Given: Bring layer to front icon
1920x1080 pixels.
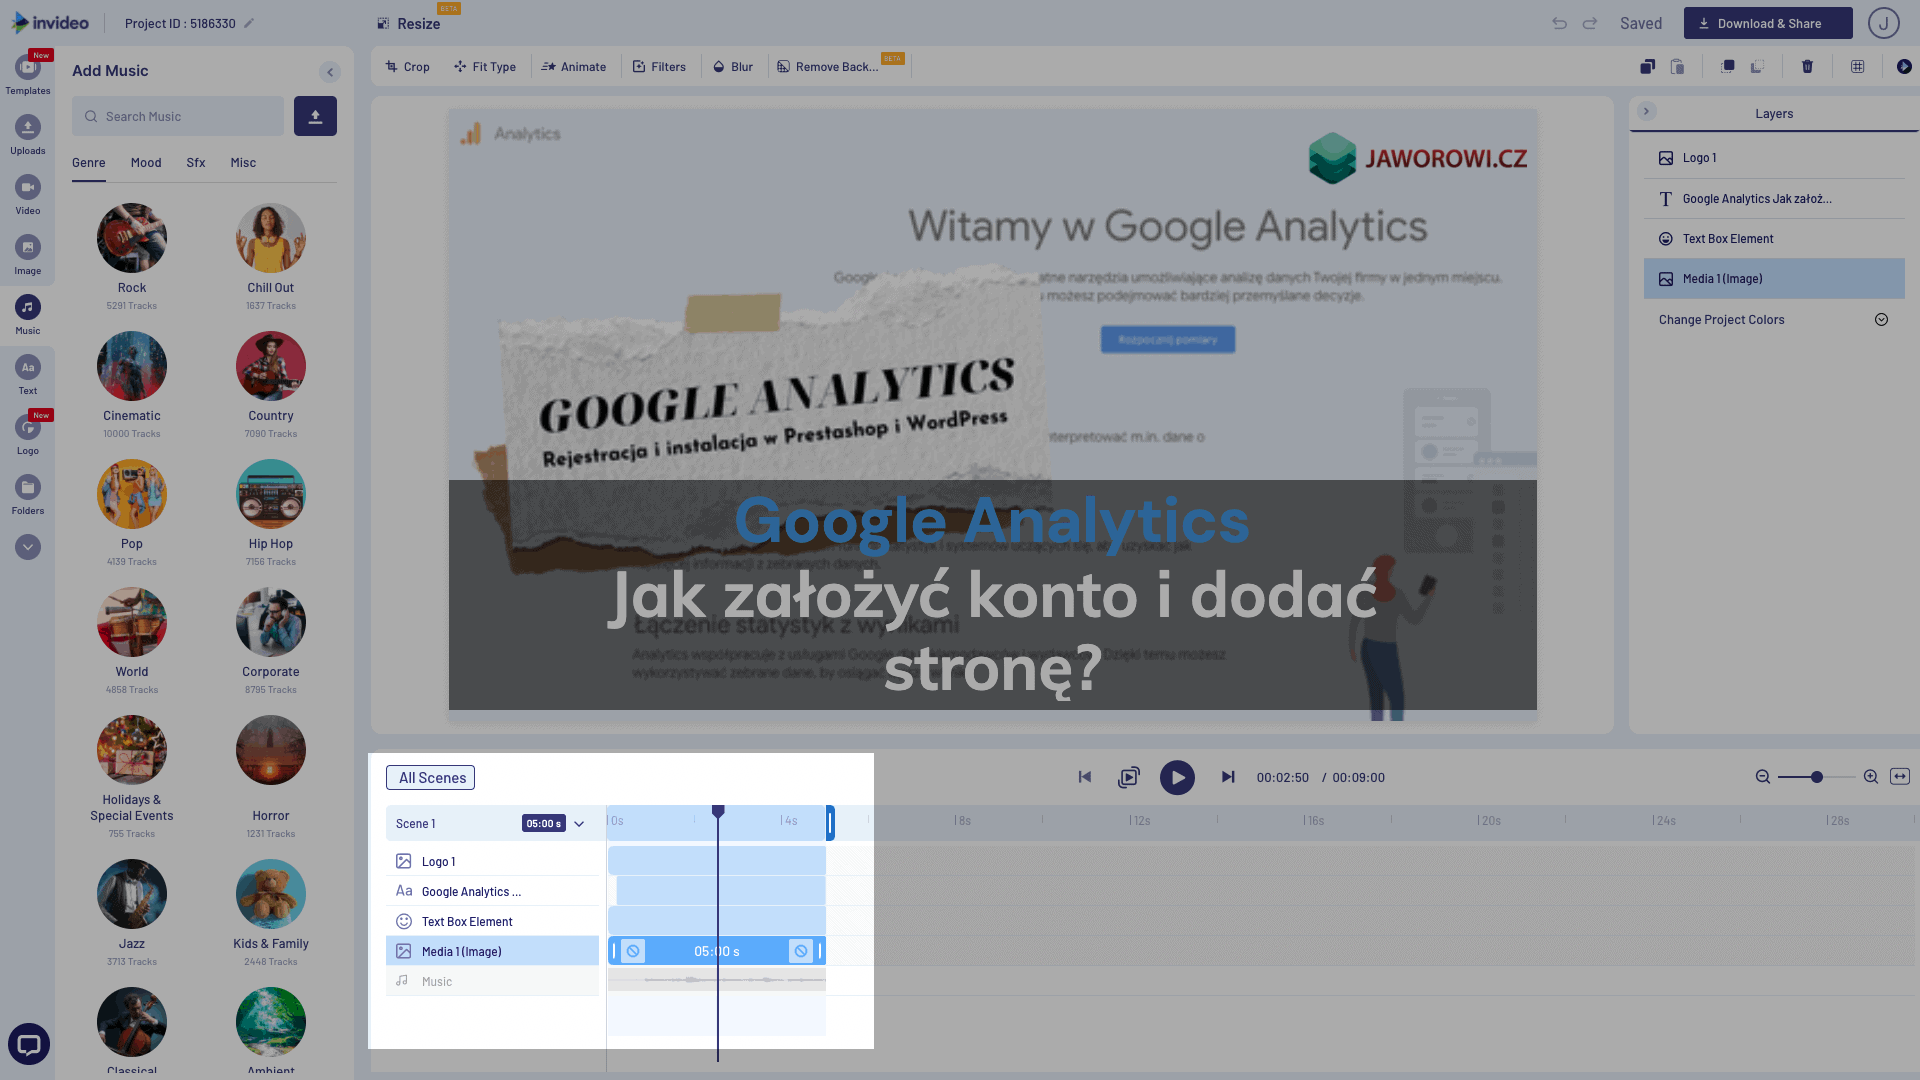Looking at the screenshot, I should click(1727, 67).
